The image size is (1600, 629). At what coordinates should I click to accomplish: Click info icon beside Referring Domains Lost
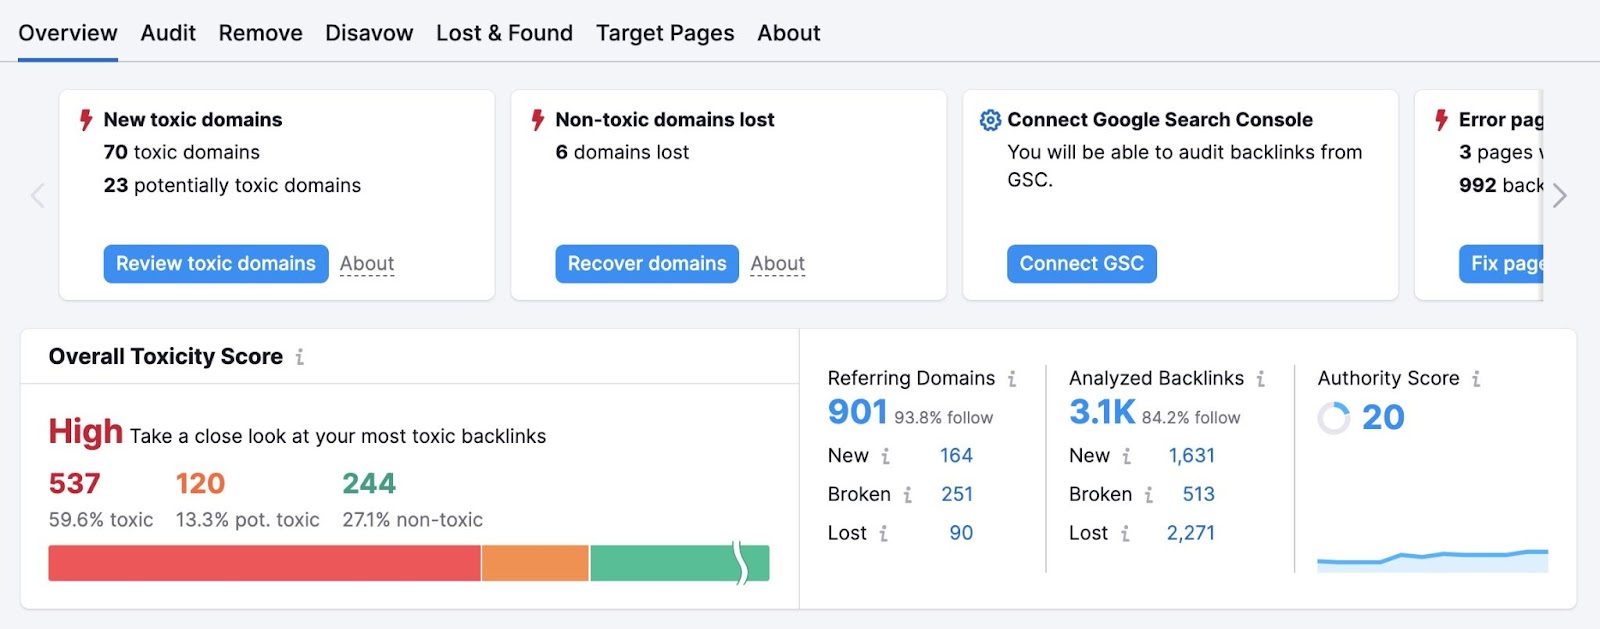click(x=883, y=534)
